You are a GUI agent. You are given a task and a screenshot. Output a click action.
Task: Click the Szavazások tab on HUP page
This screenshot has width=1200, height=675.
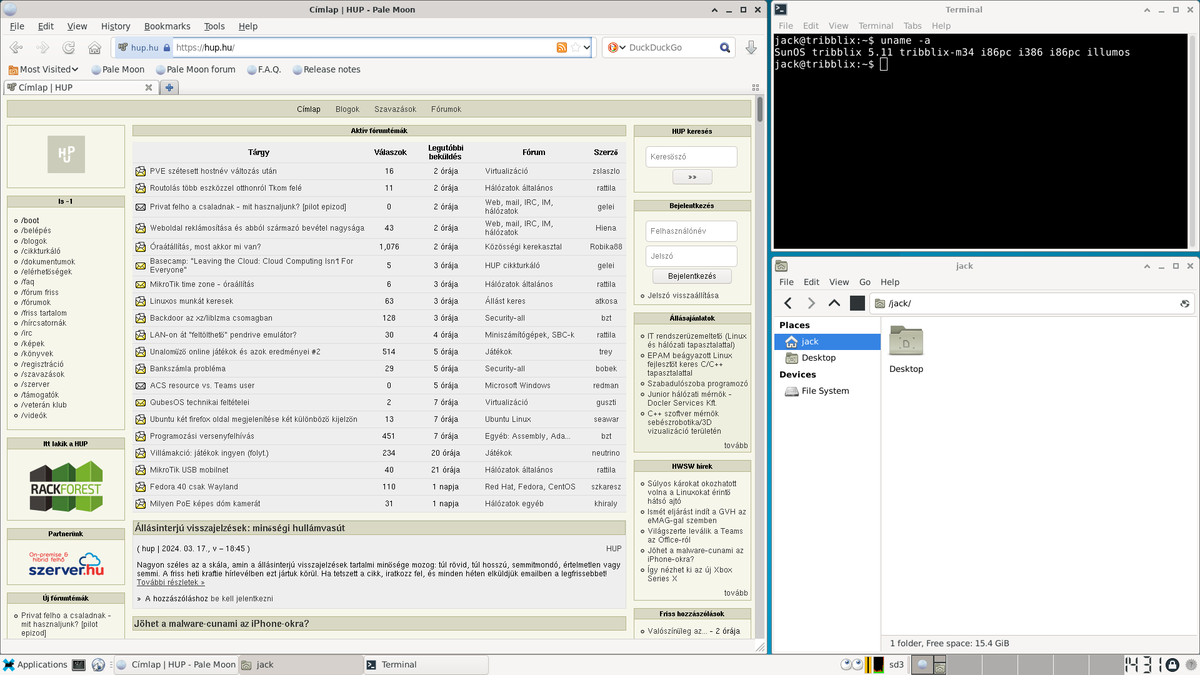[395, 109]
